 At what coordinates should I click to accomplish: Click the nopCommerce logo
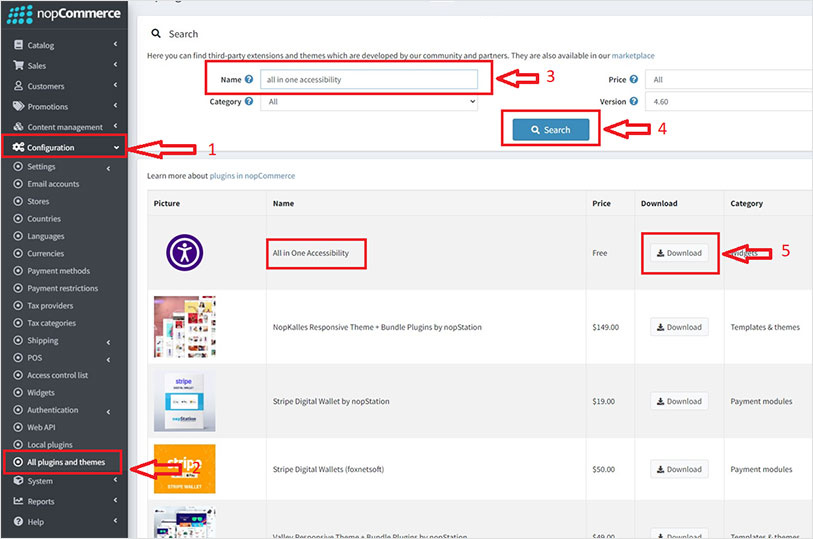tap(63, 13)
